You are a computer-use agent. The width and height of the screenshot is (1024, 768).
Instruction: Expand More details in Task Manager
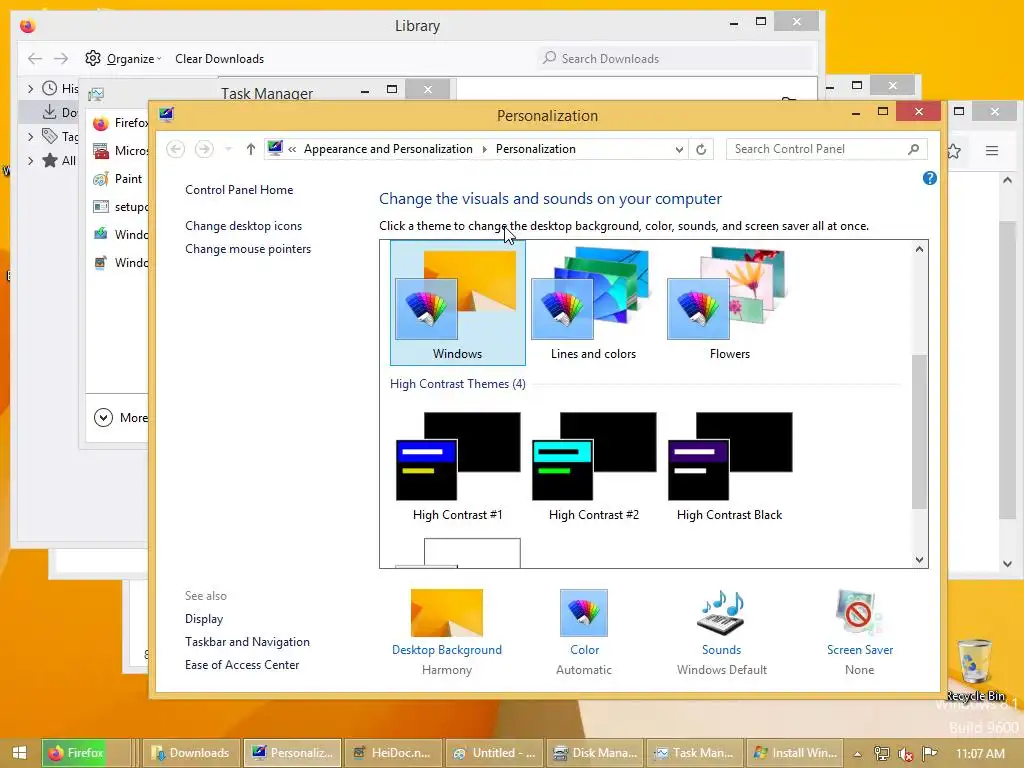coord(121,417)
